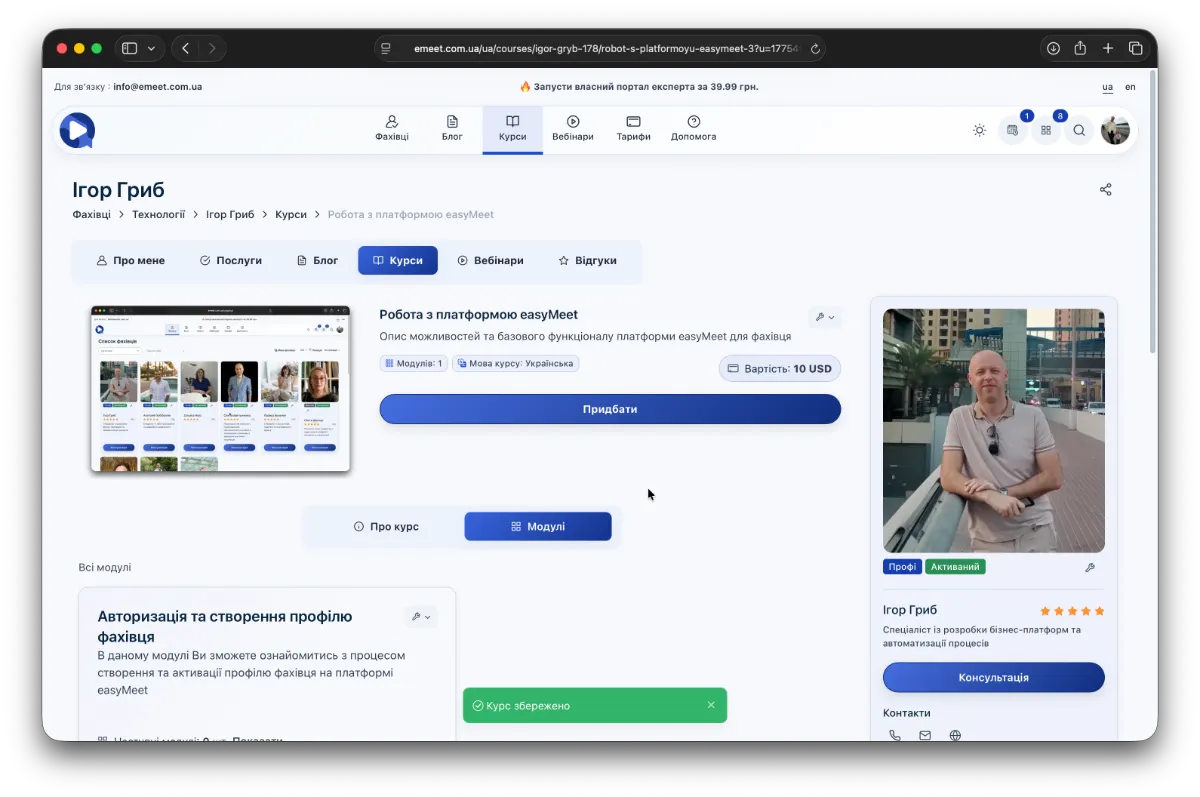
Task: Click the email envelope contact icon
Action: [925, 735]
